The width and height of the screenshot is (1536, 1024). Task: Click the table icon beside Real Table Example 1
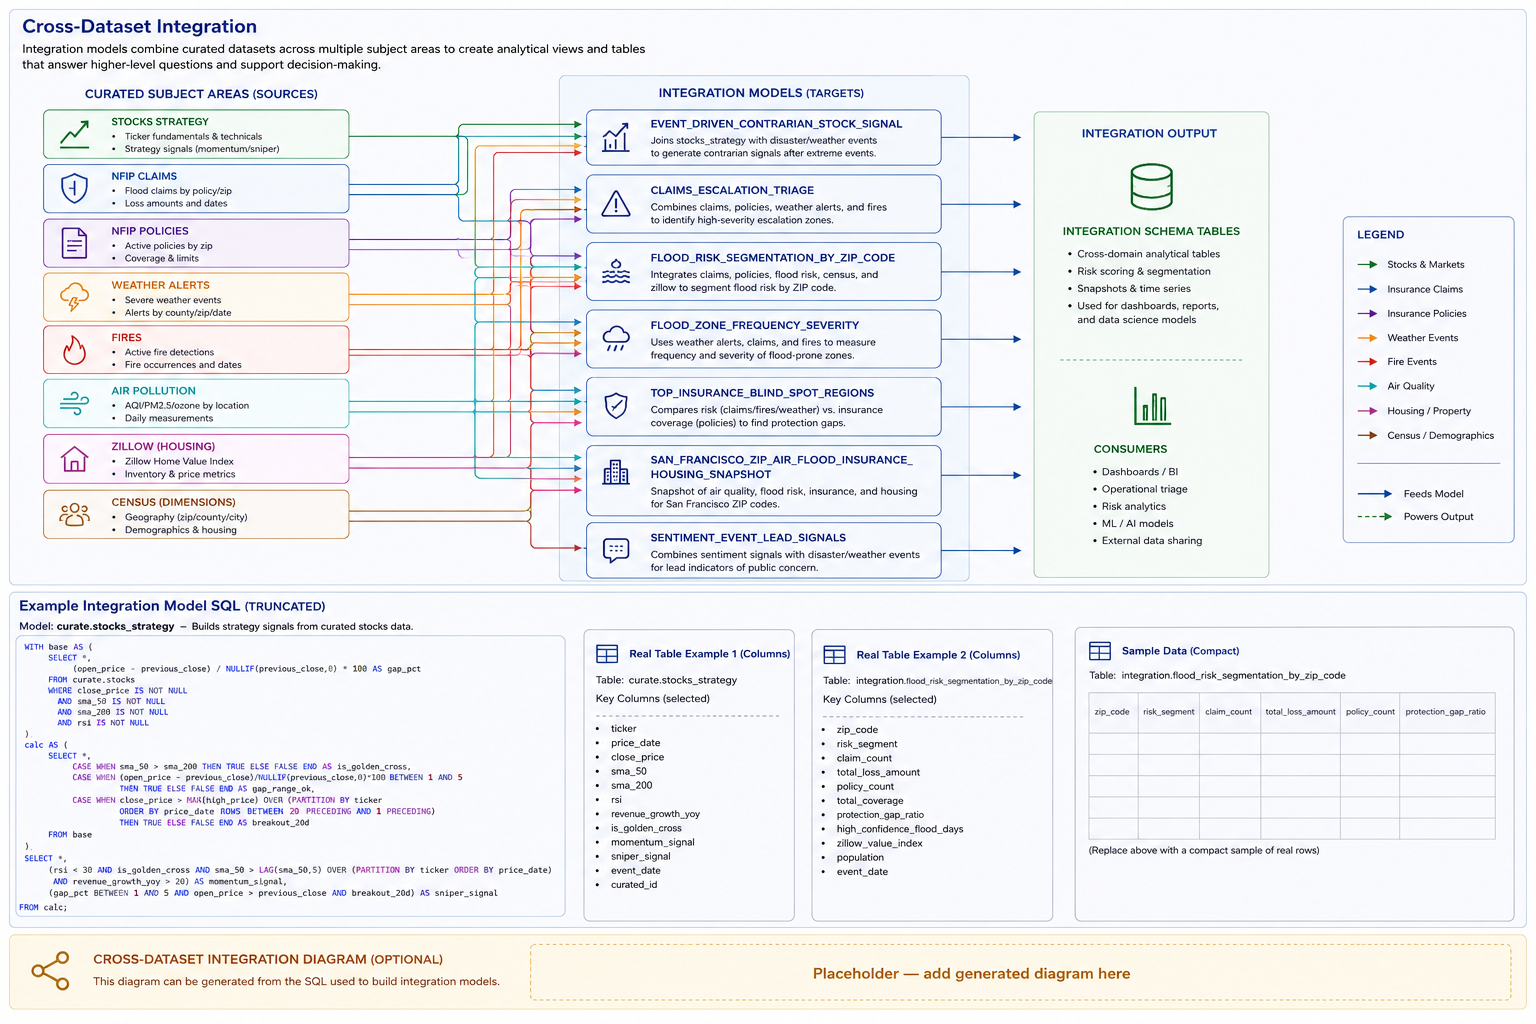[607, 654]
